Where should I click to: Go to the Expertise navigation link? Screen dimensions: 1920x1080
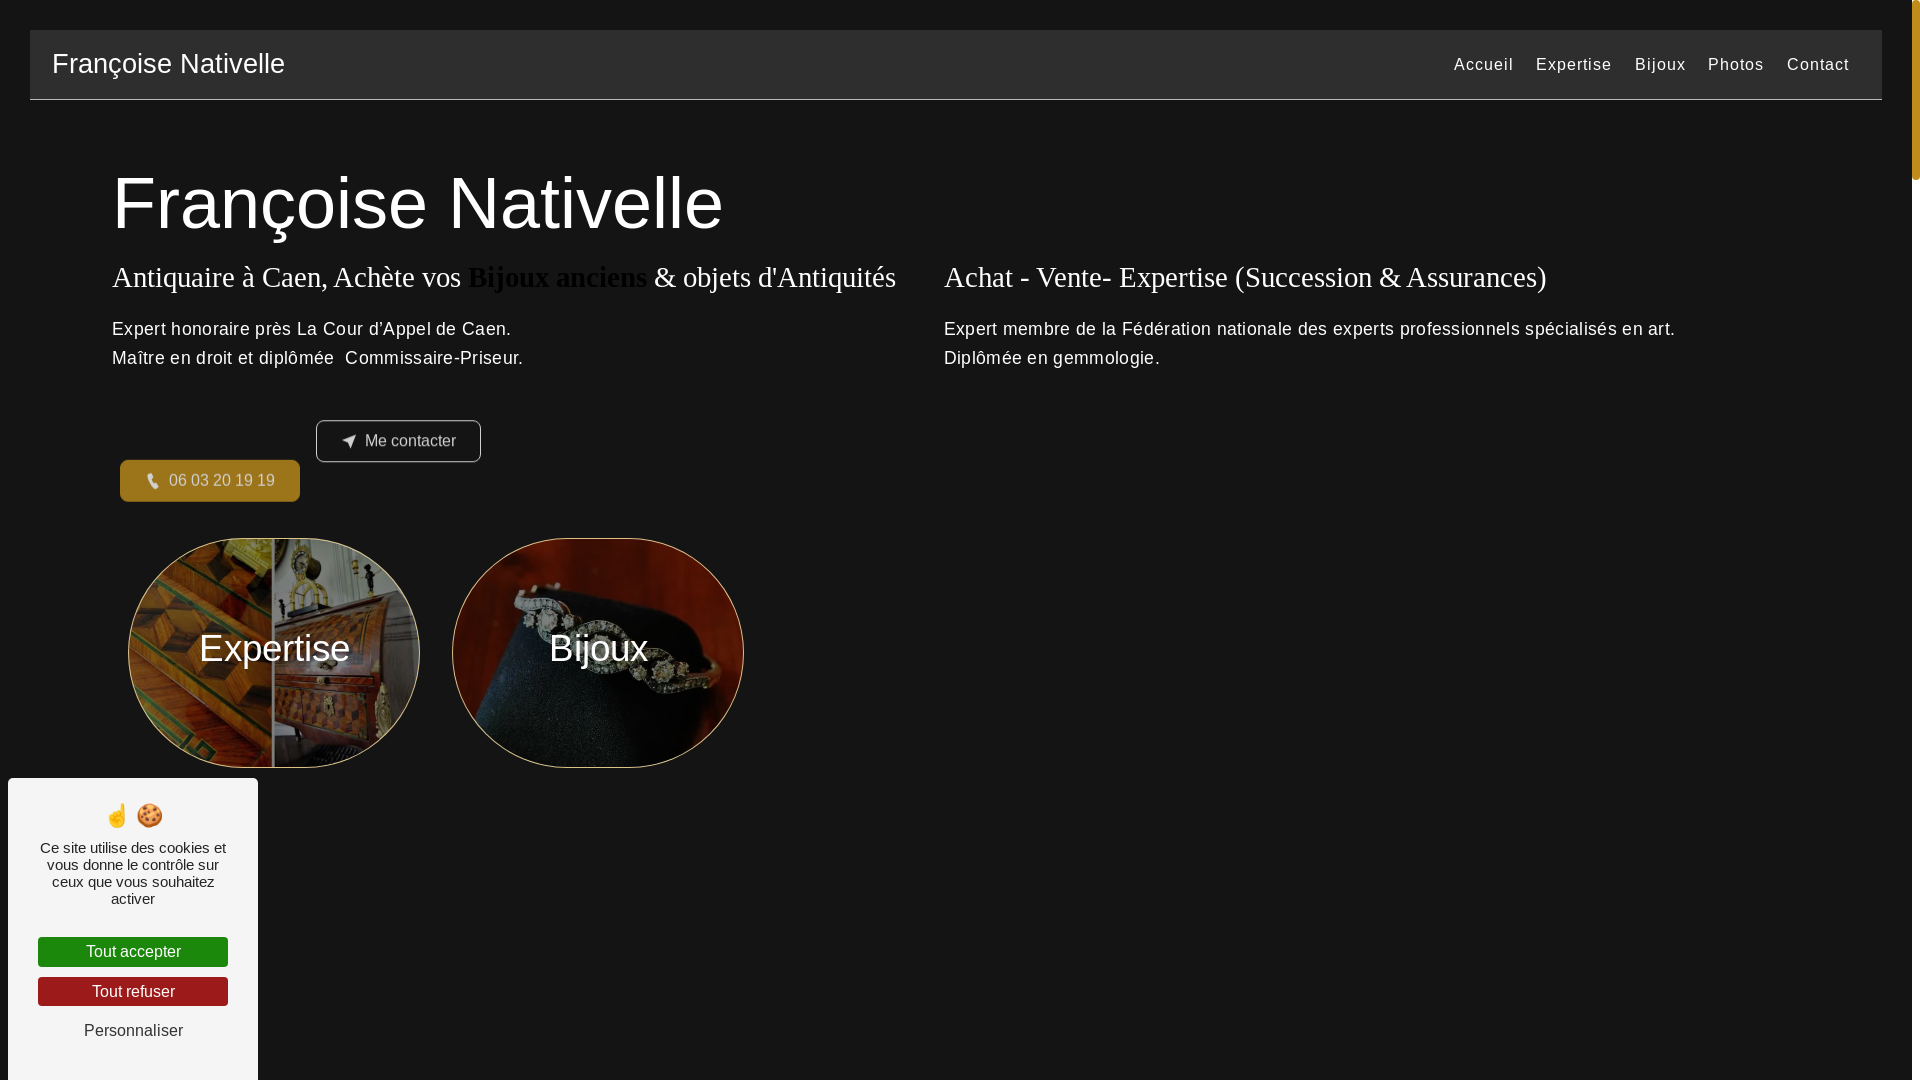(x=1573, y=65)
